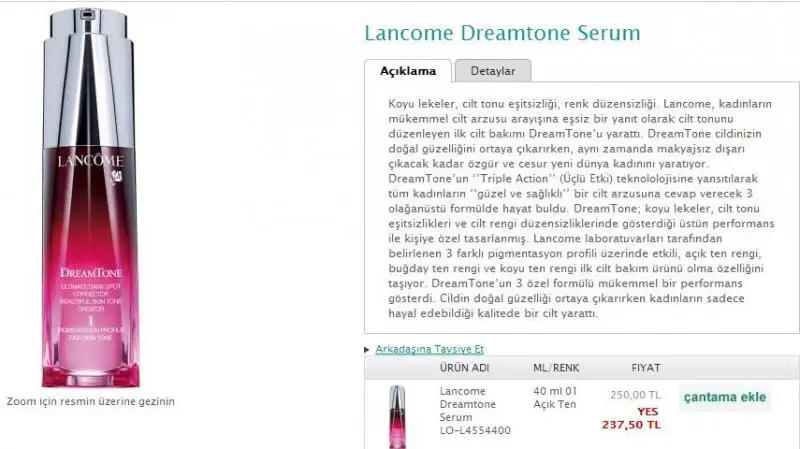The width and height of the screenshot is (800, 449).
Task: Open the Detaylar tab
Action: click(x=493, y=71)
